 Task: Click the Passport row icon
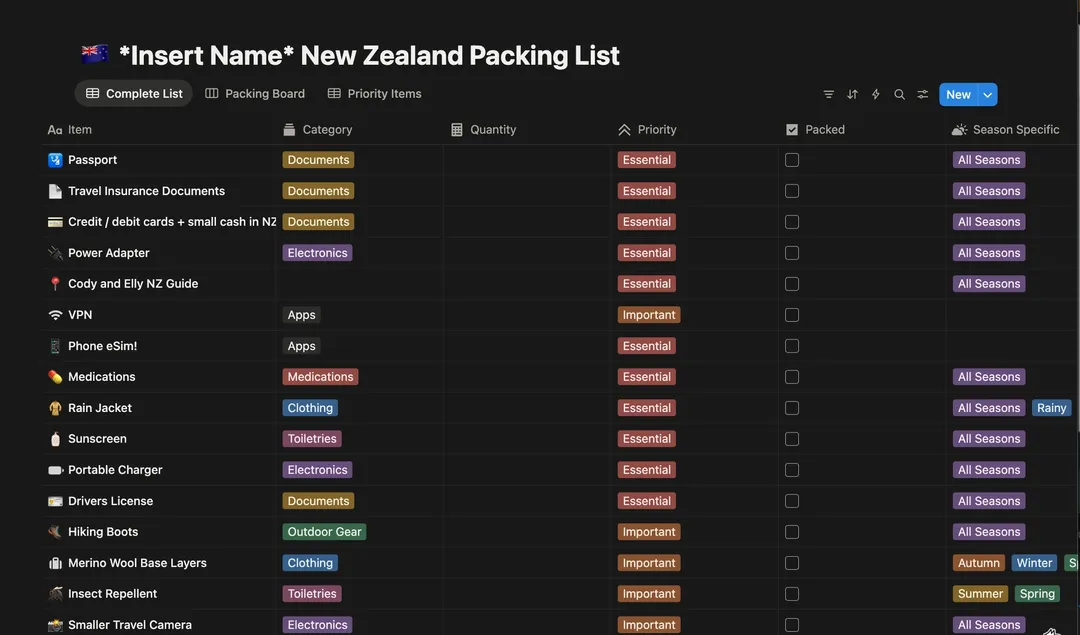(x=55, y=160)
